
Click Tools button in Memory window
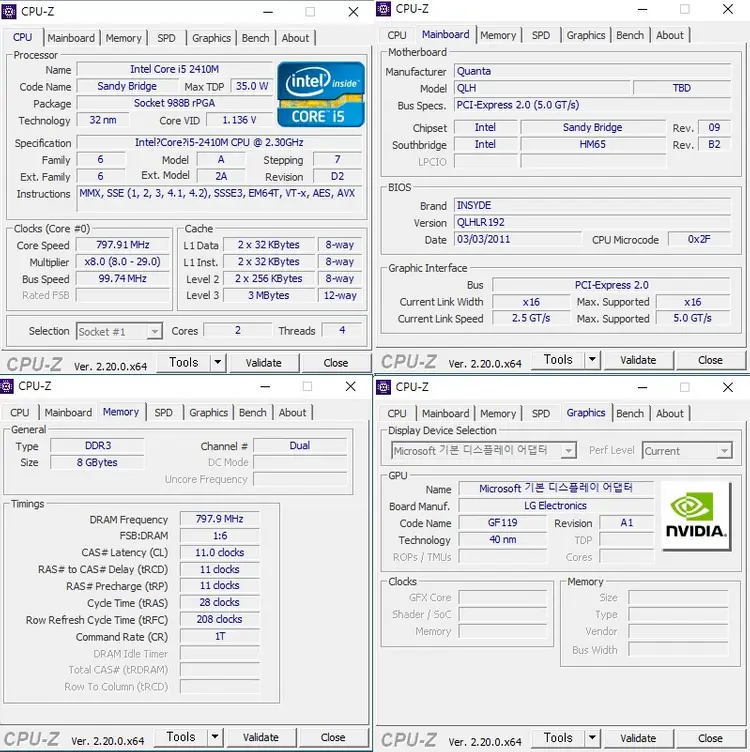click(181, 736)
